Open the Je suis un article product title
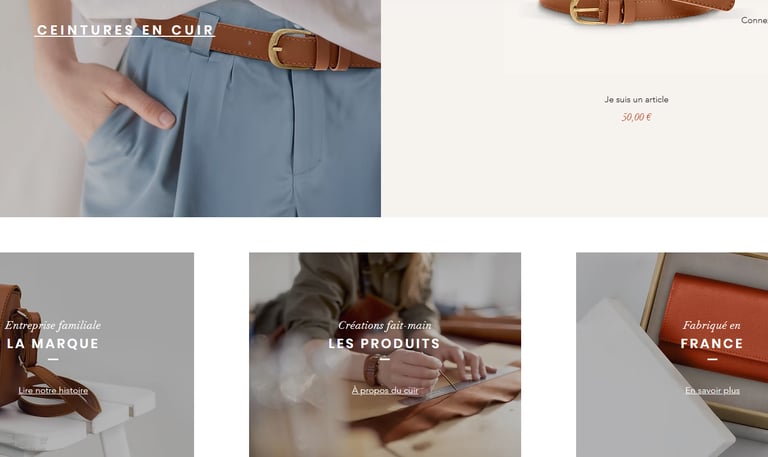 (x=636, y=99)
